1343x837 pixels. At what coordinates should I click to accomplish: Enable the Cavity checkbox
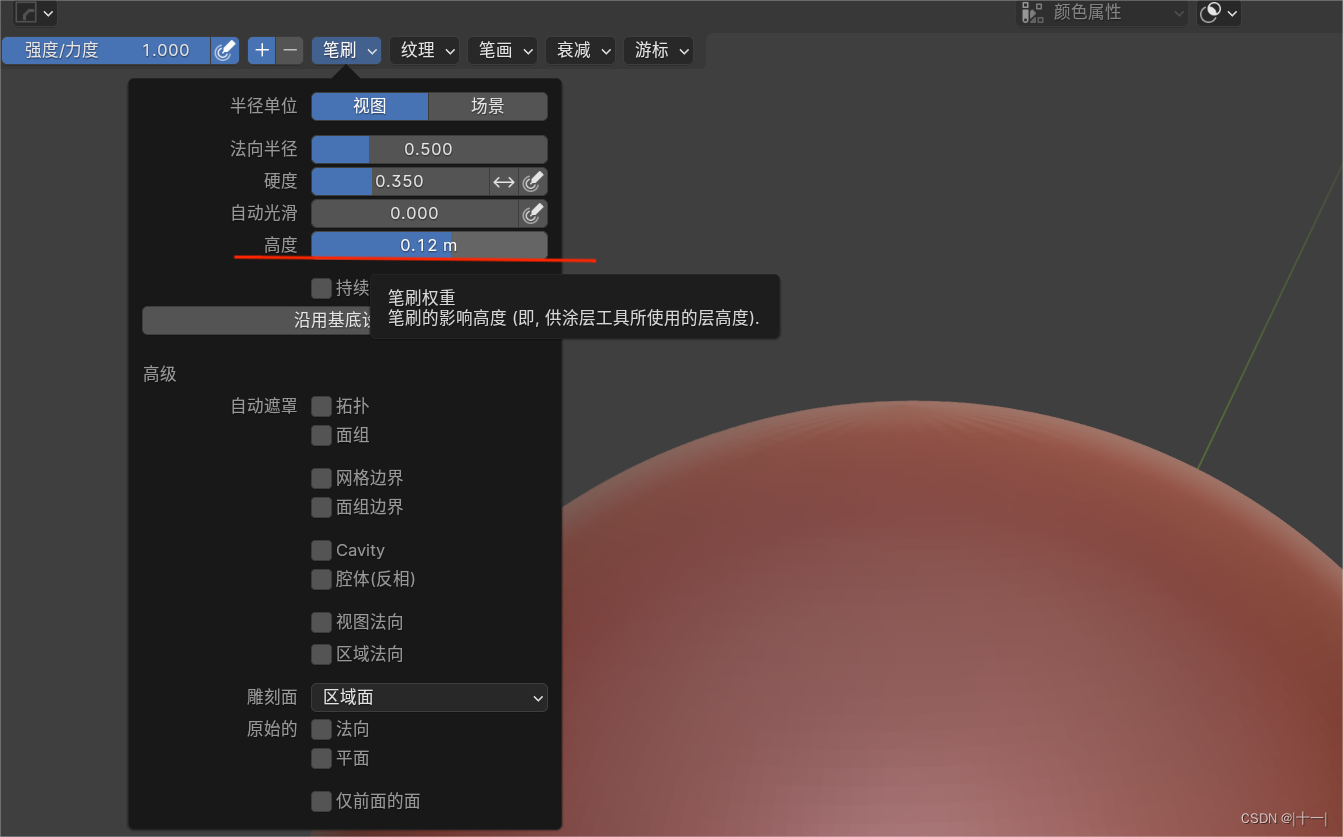point(321,550)
